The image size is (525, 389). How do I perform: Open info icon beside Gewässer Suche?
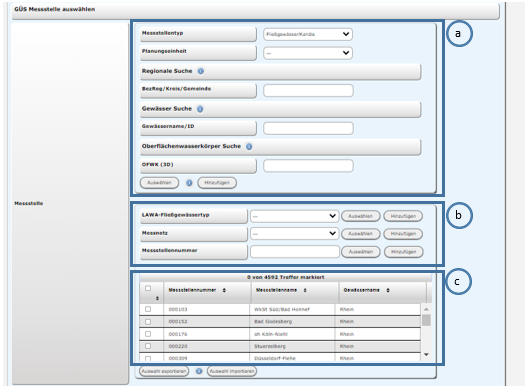pos(200,109)
